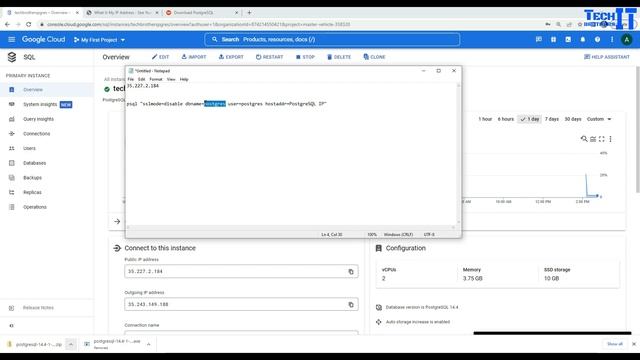
Task: Select Overview in the SQL sidebar
Action: pyautogui.click(x=47, y=90)
